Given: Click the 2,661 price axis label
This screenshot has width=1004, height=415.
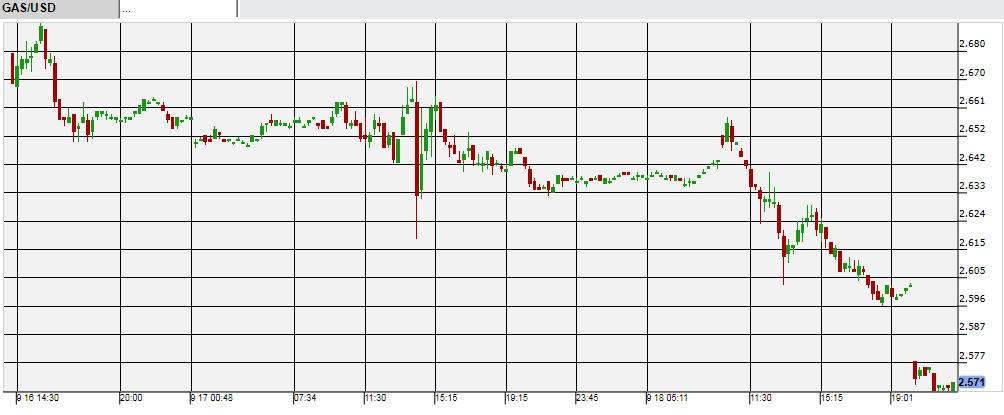Looking at the screenshot, I should tap(972, 100).
